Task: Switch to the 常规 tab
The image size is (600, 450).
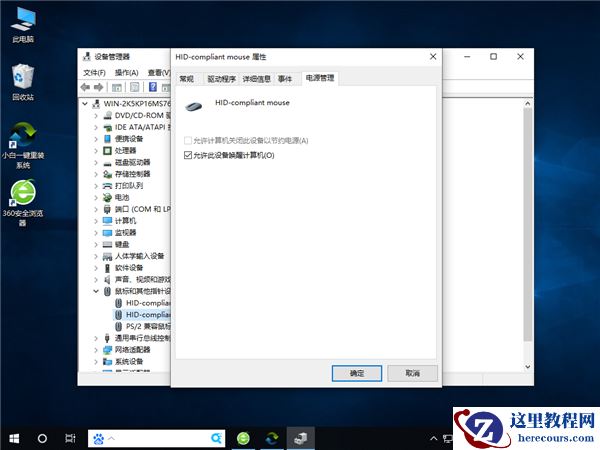Action: coord(187,79)
